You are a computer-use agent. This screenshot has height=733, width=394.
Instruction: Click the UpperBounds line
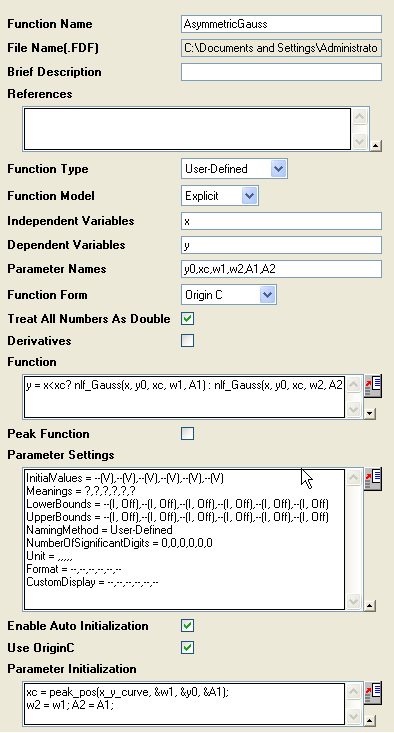point(178,517)
